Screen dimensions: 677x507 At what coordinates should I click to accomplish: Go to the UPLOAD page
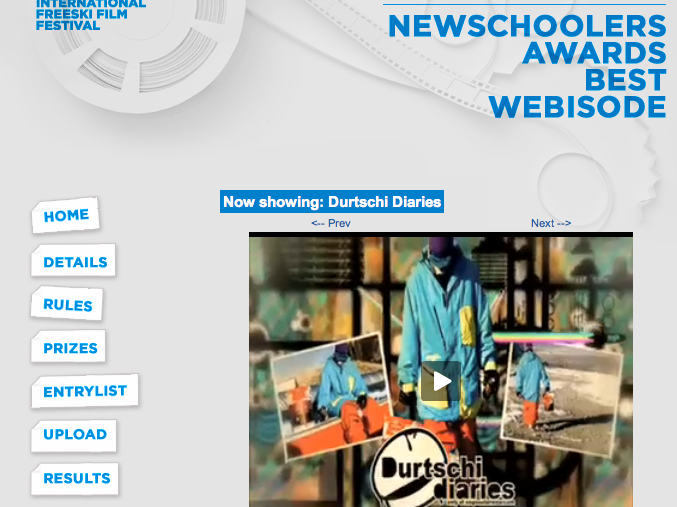pos(74,434)
